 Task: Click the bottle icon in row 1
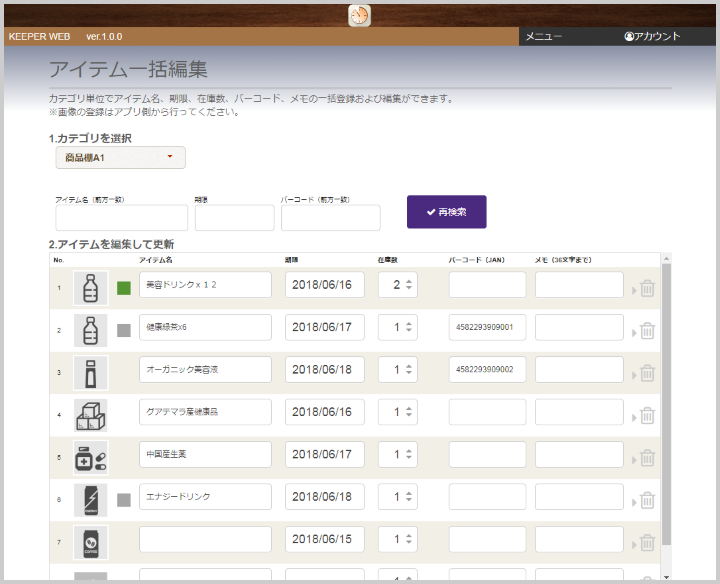pos(90,287)
